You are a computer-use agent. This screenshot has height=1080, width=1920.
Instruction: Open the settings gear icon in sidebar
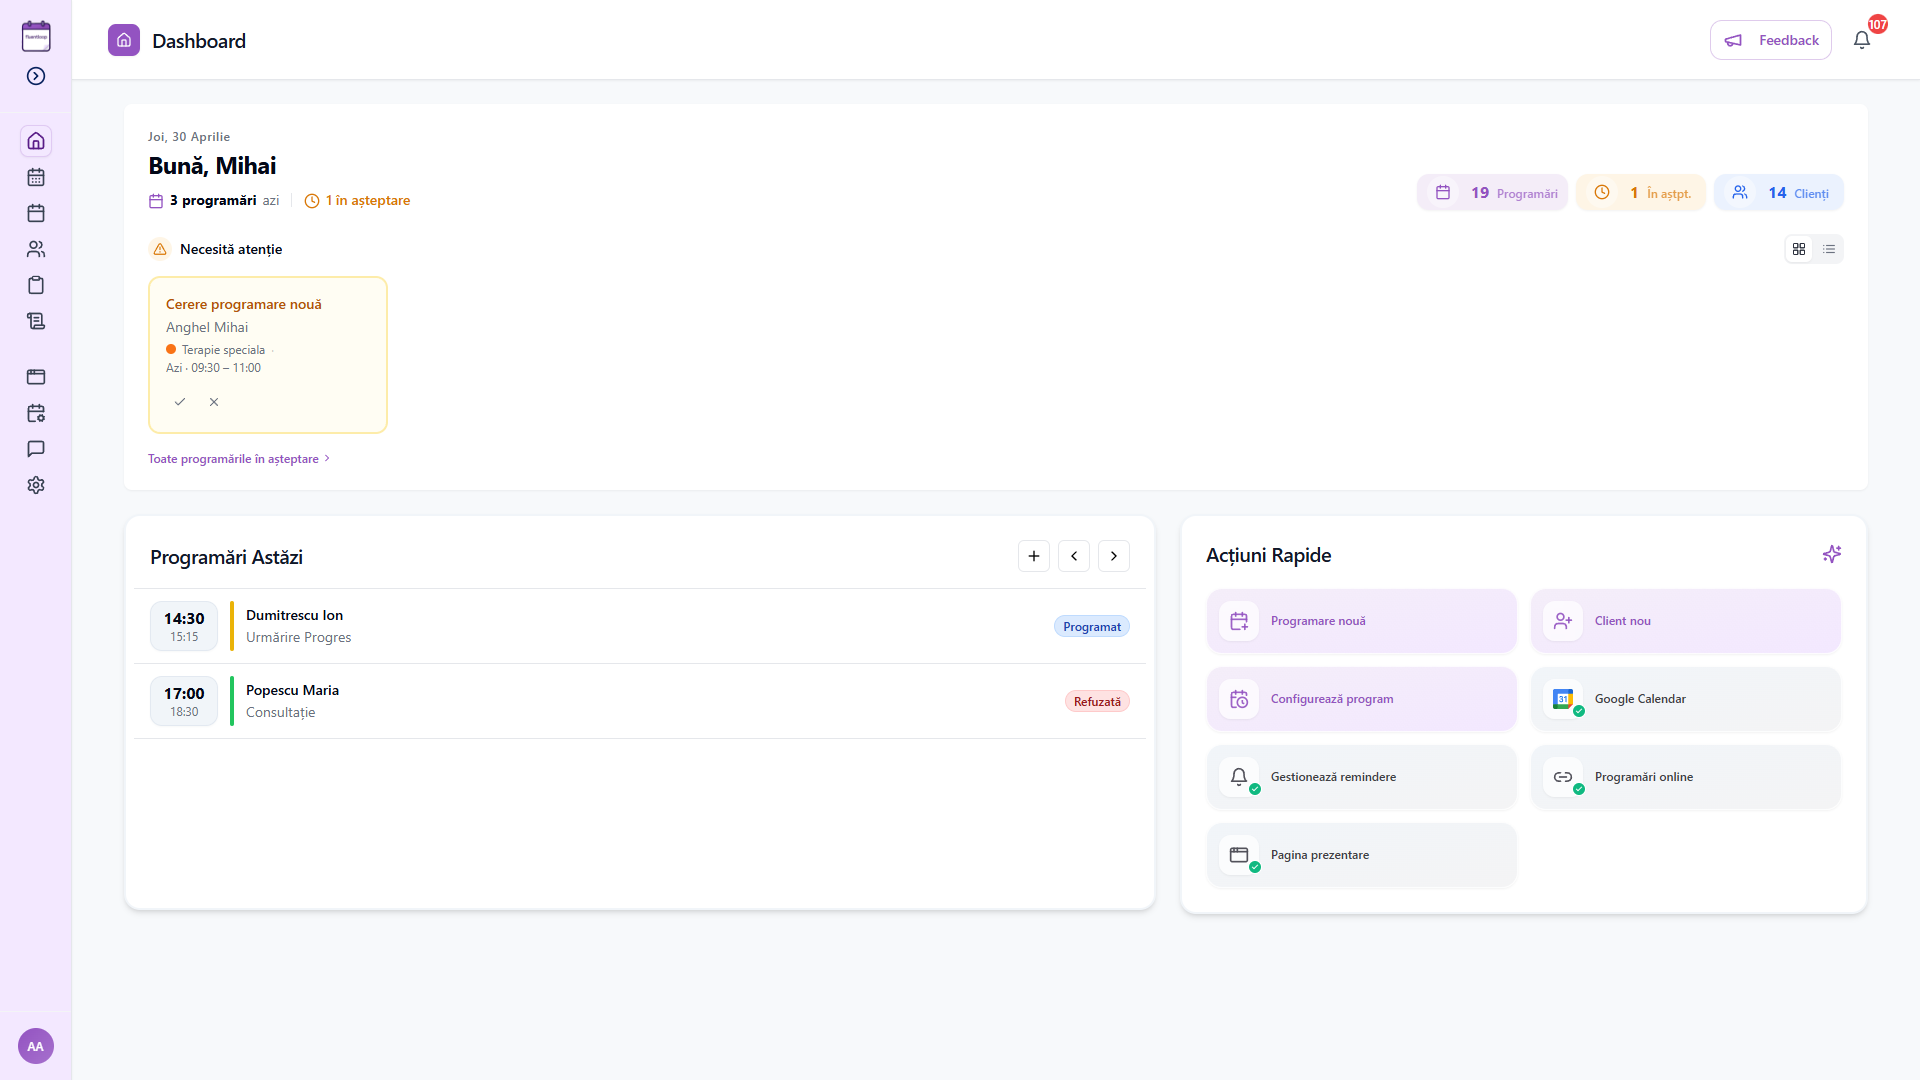[x=36, y=485]
